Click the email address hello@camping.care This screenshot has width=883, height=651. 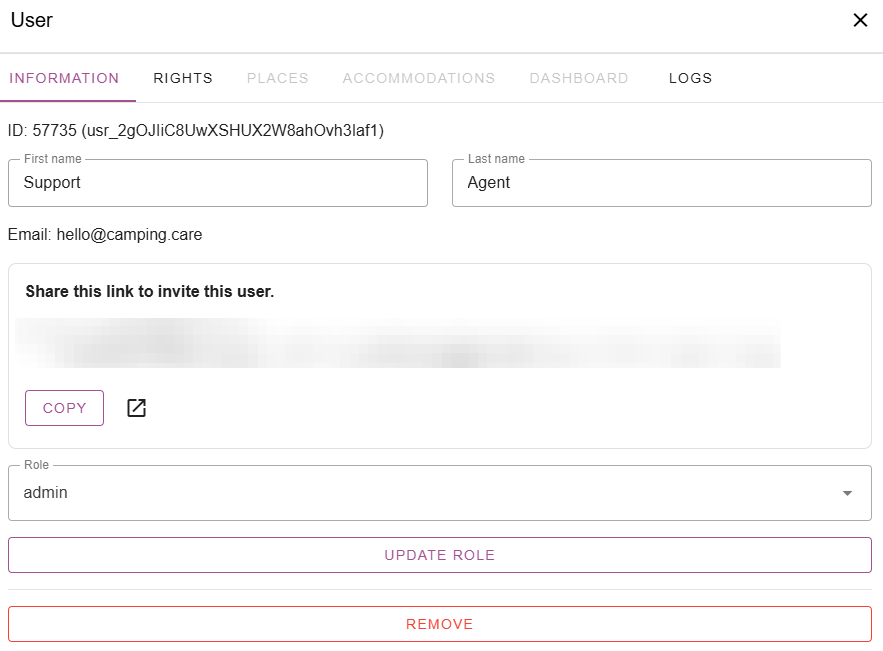129,235
